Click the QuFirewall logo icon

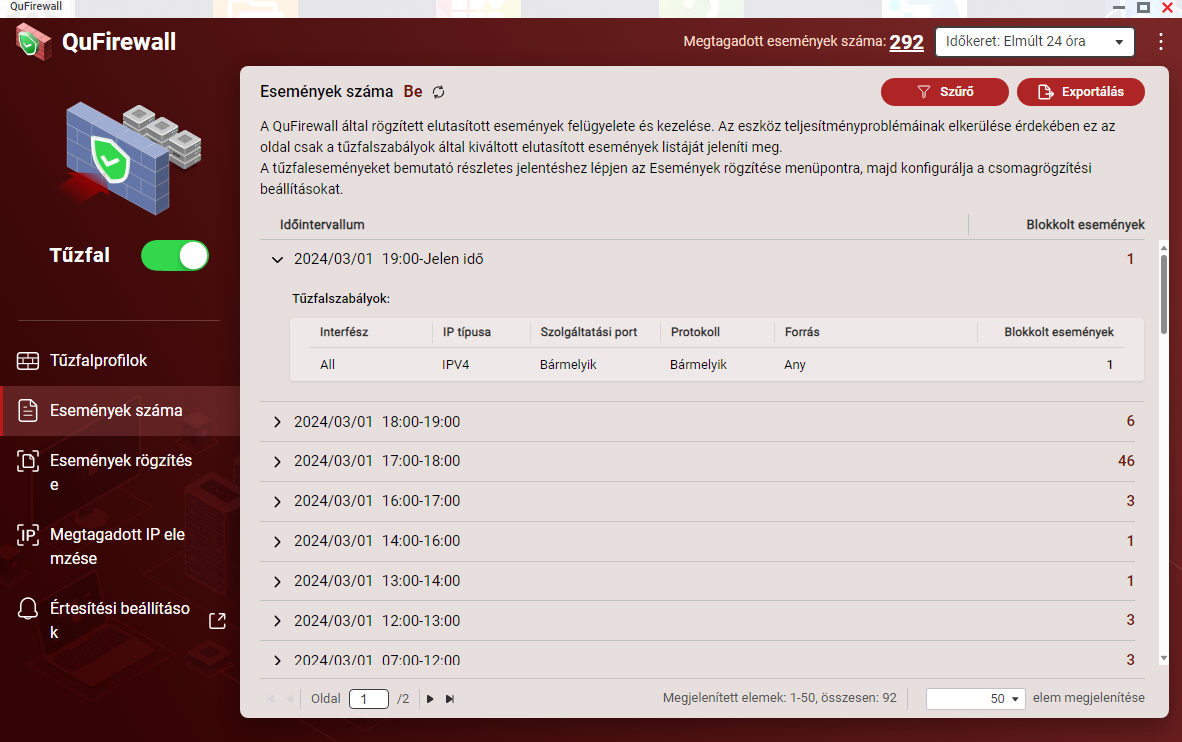click(x=33, y=41)
